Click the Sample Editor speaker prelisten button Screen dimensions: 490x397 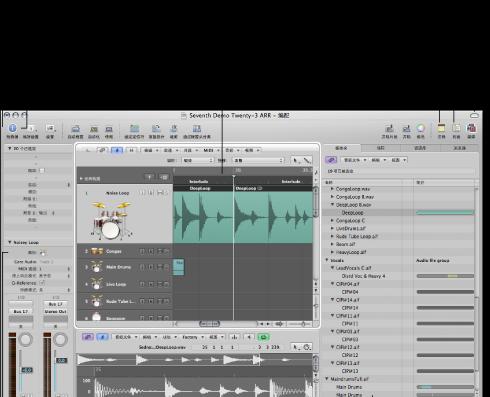249,337
